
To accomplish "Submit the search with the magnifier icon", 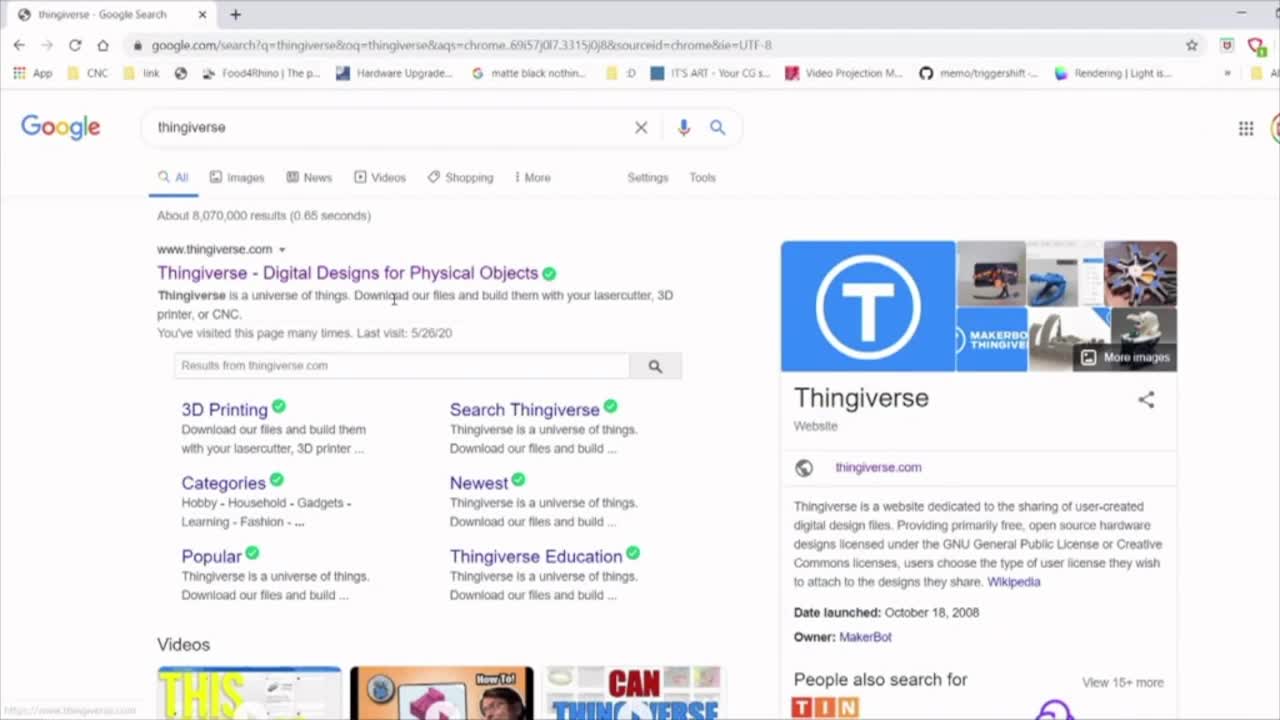I will [718, 127].
